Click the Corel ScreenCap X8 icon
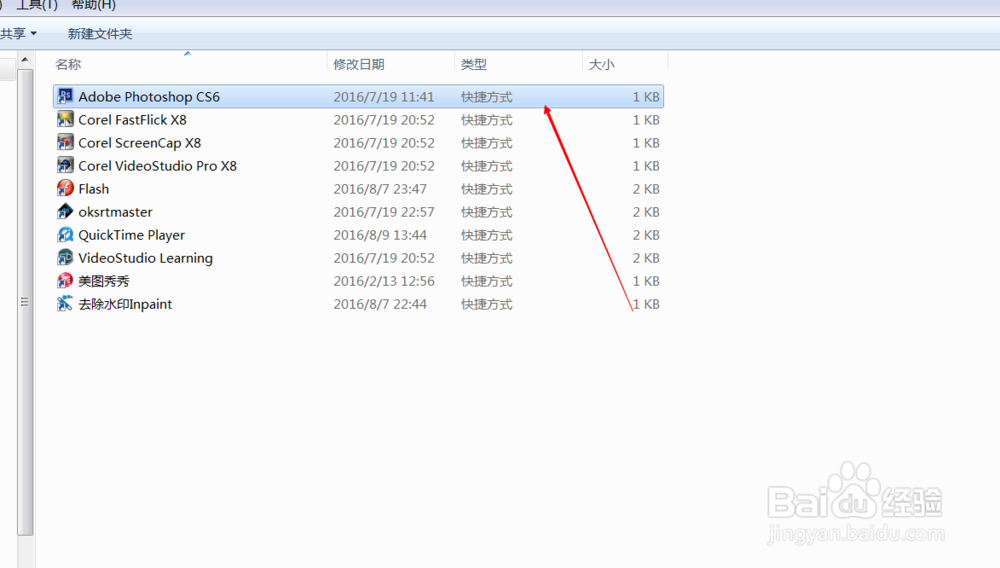 [x=65, y=142]
